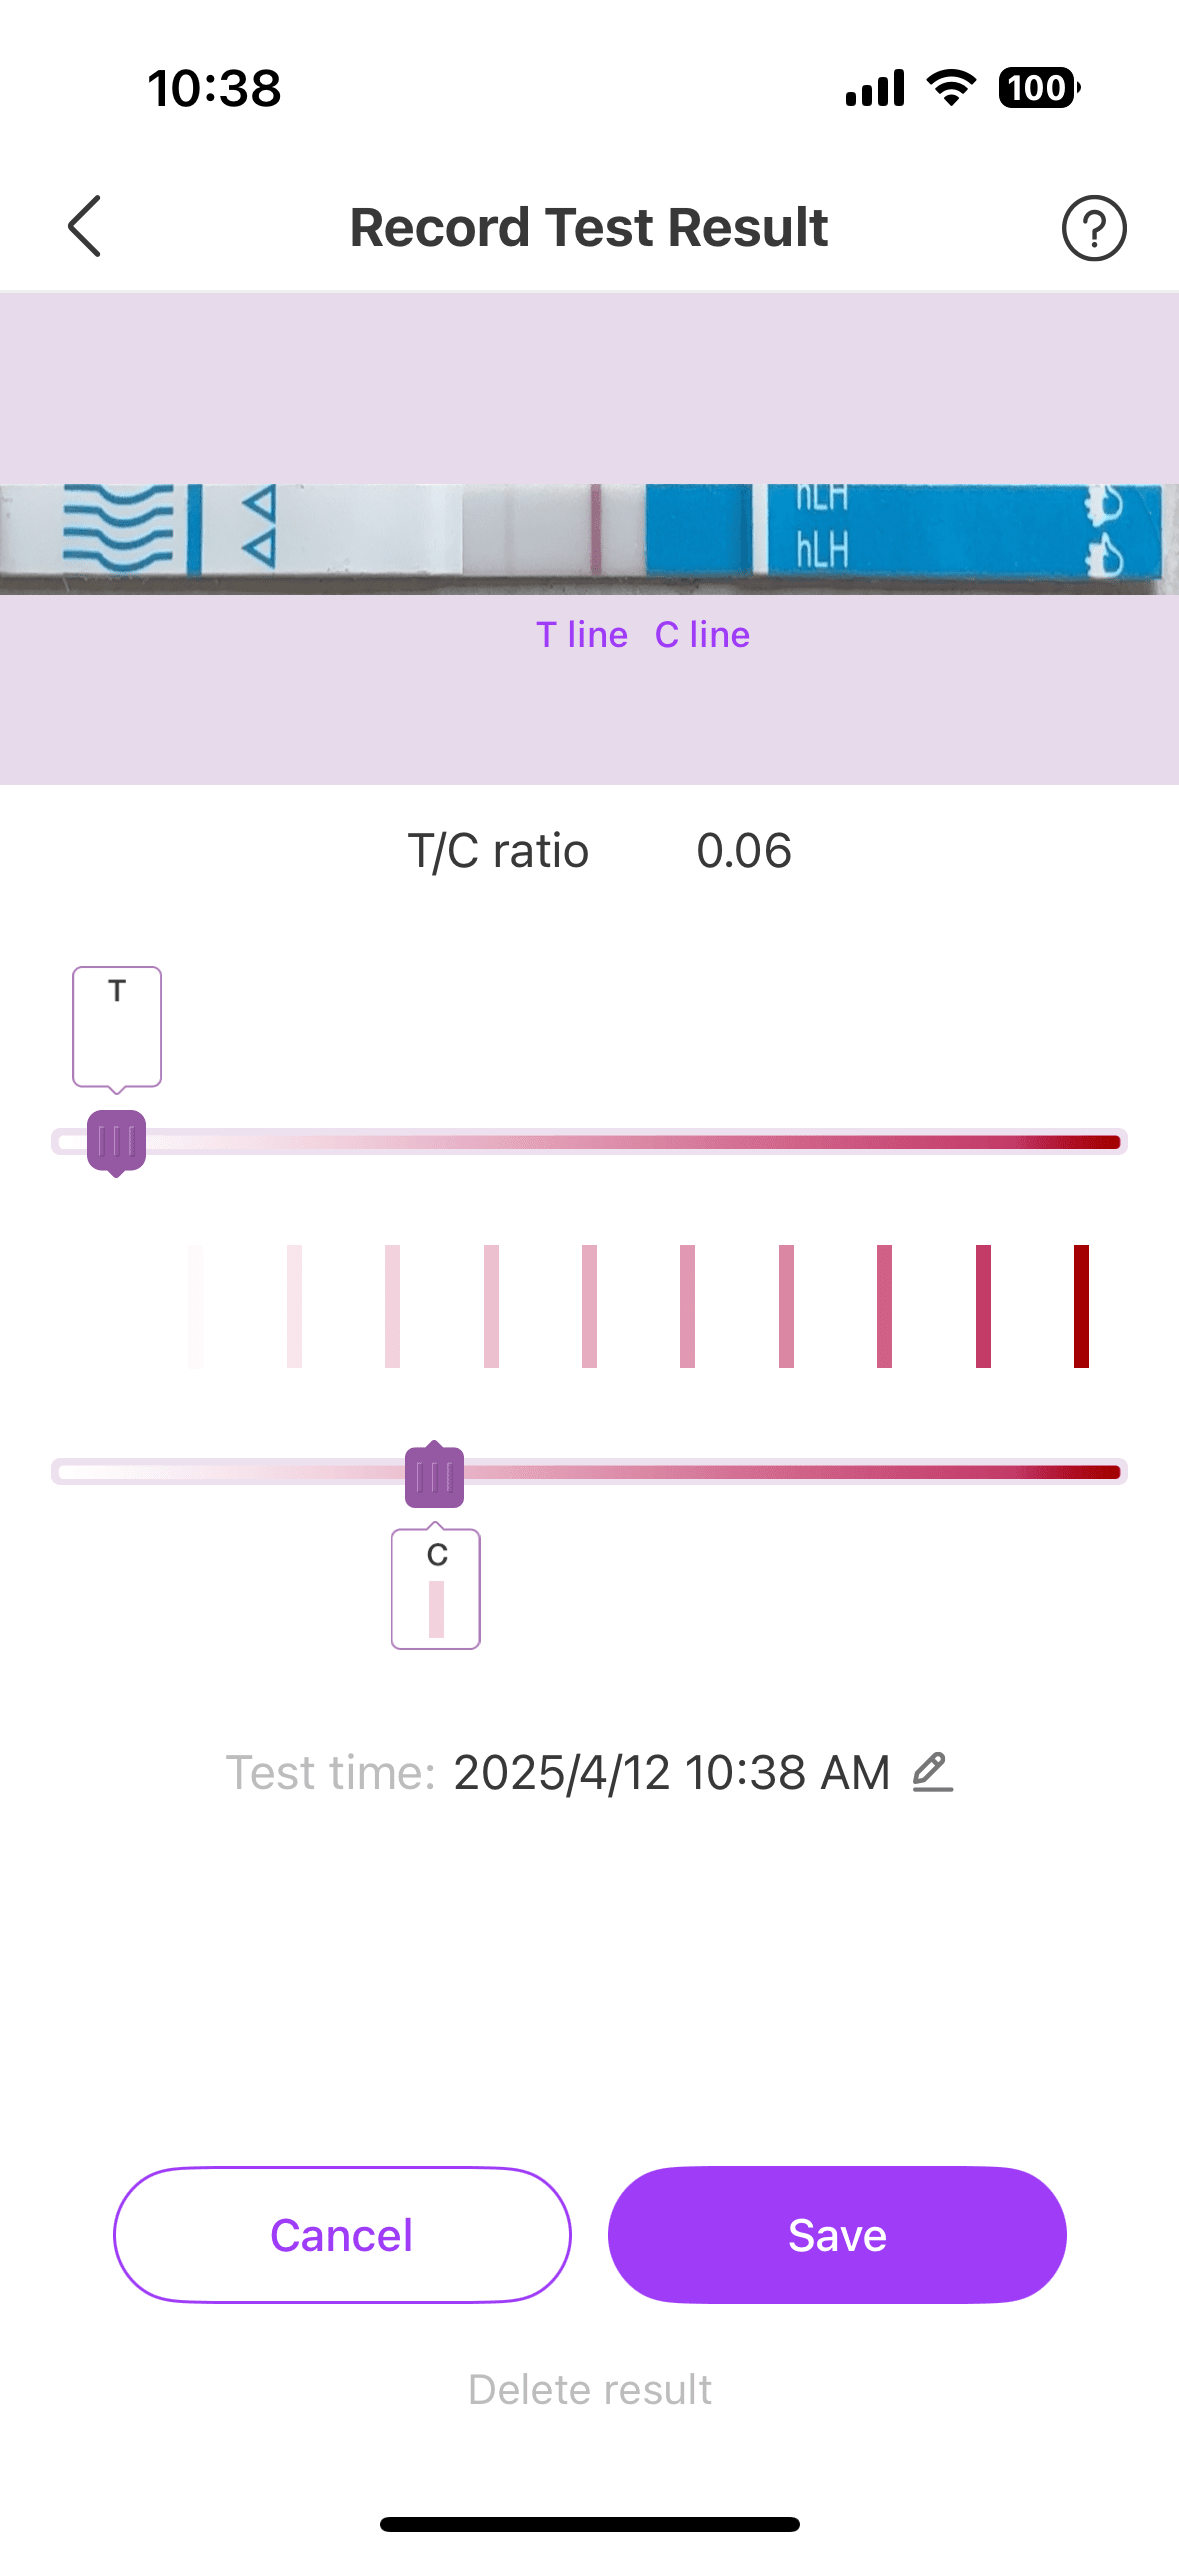1179x2556 pixels.
Task: Tap the T line label
Action: pyautogui.click(x=582, y=635)
